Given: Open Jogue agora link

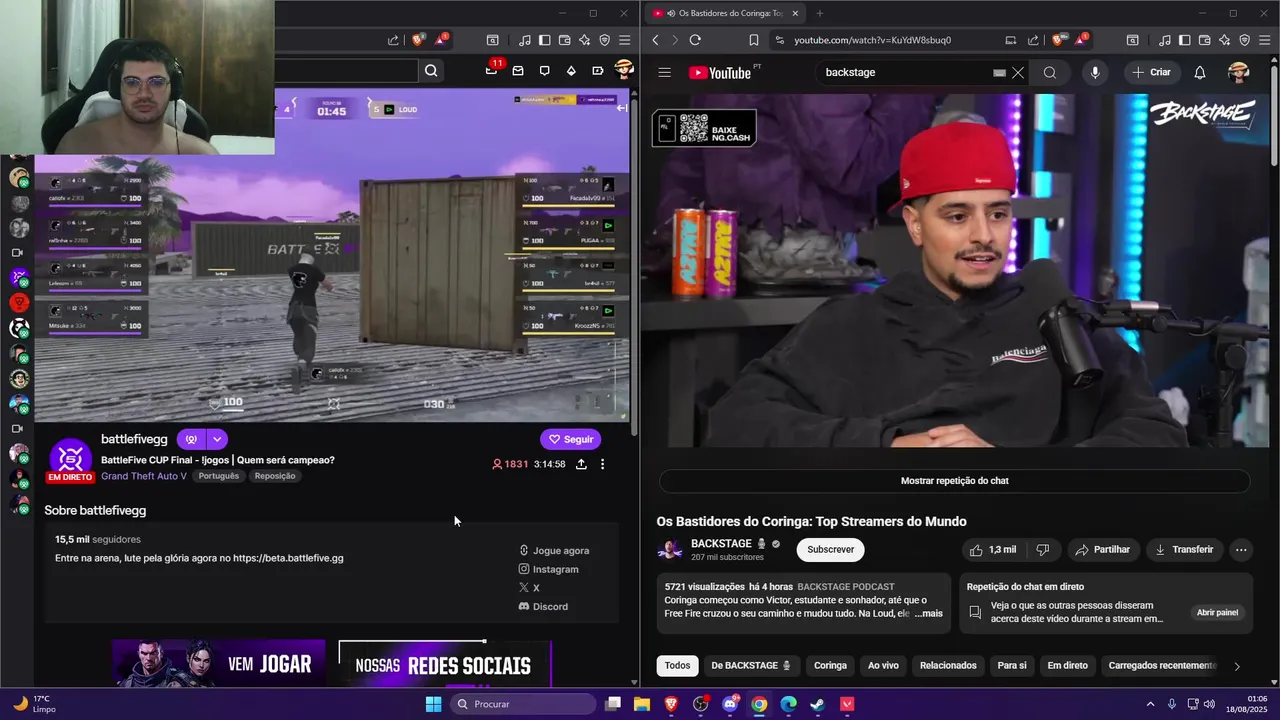Looking at the screenshot, I should tap(554, 551).
